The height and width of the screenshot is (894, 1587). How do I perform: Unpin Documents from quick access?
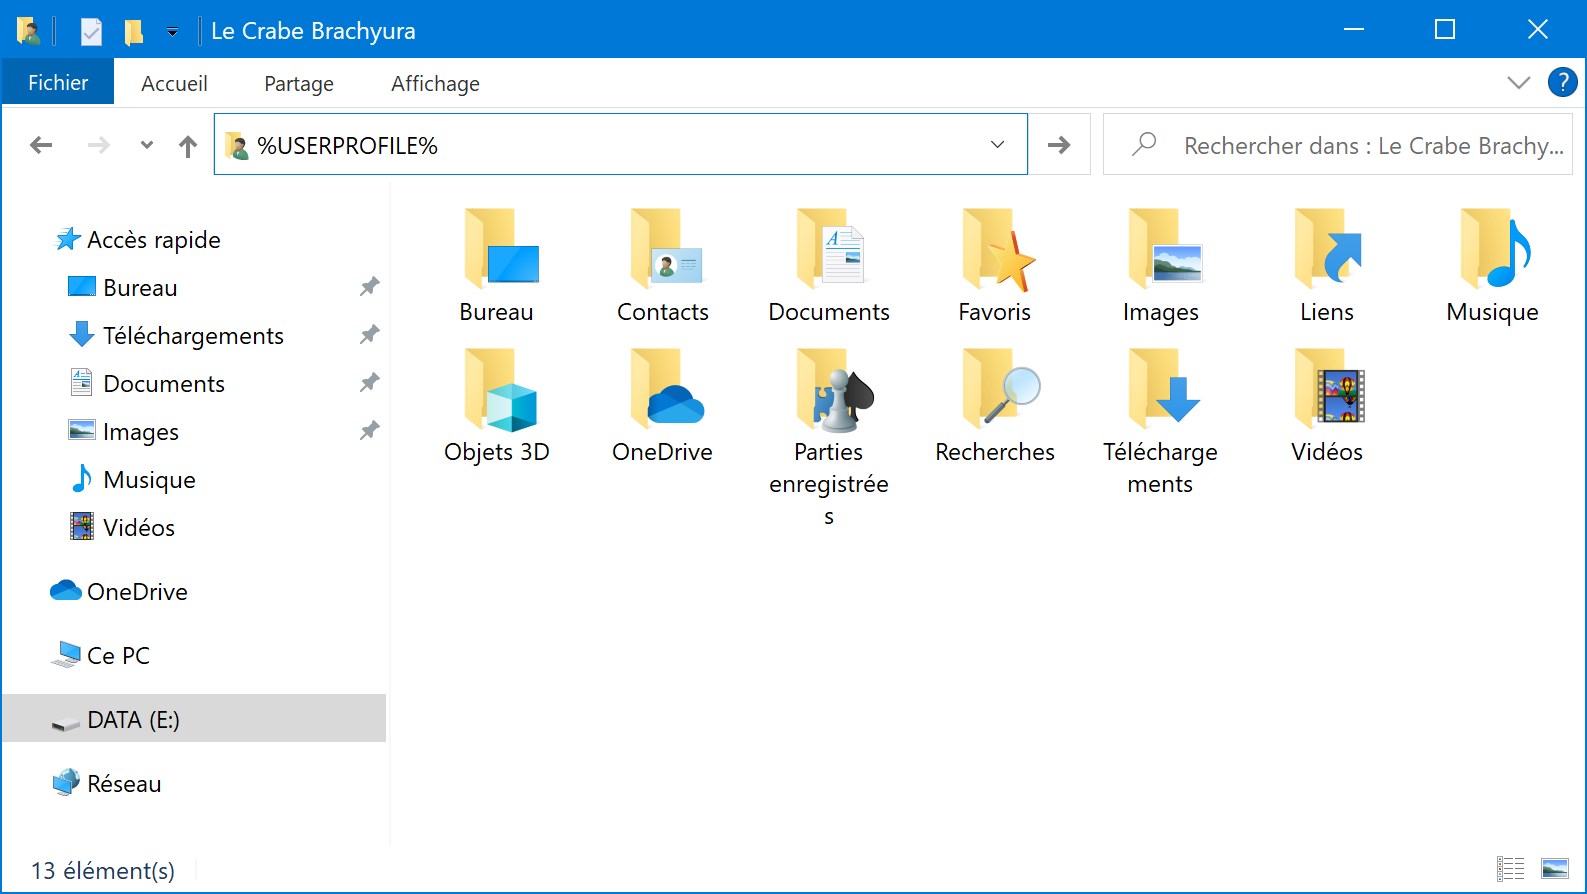pyautogui.click(x=369, y=383)
